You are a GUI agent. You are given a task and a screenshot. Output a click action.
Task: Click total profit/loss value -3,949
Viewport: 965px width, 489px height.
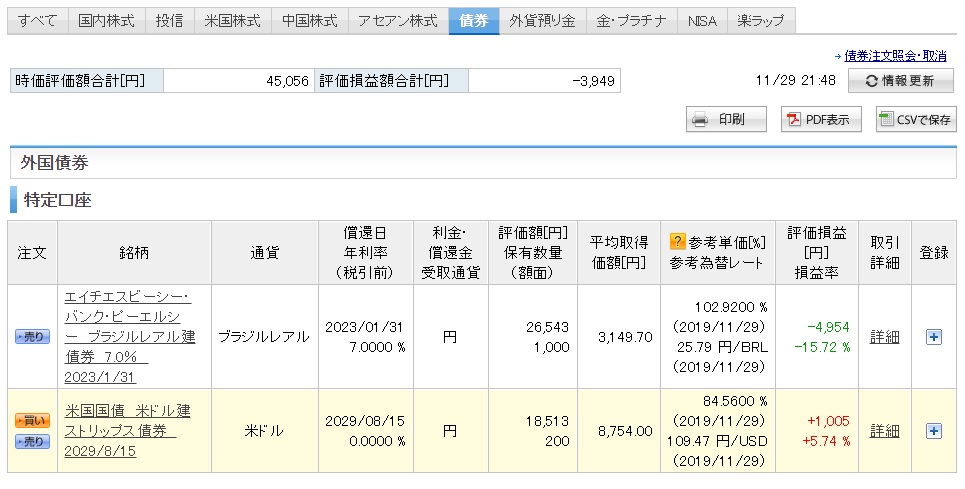pos(593,81)
